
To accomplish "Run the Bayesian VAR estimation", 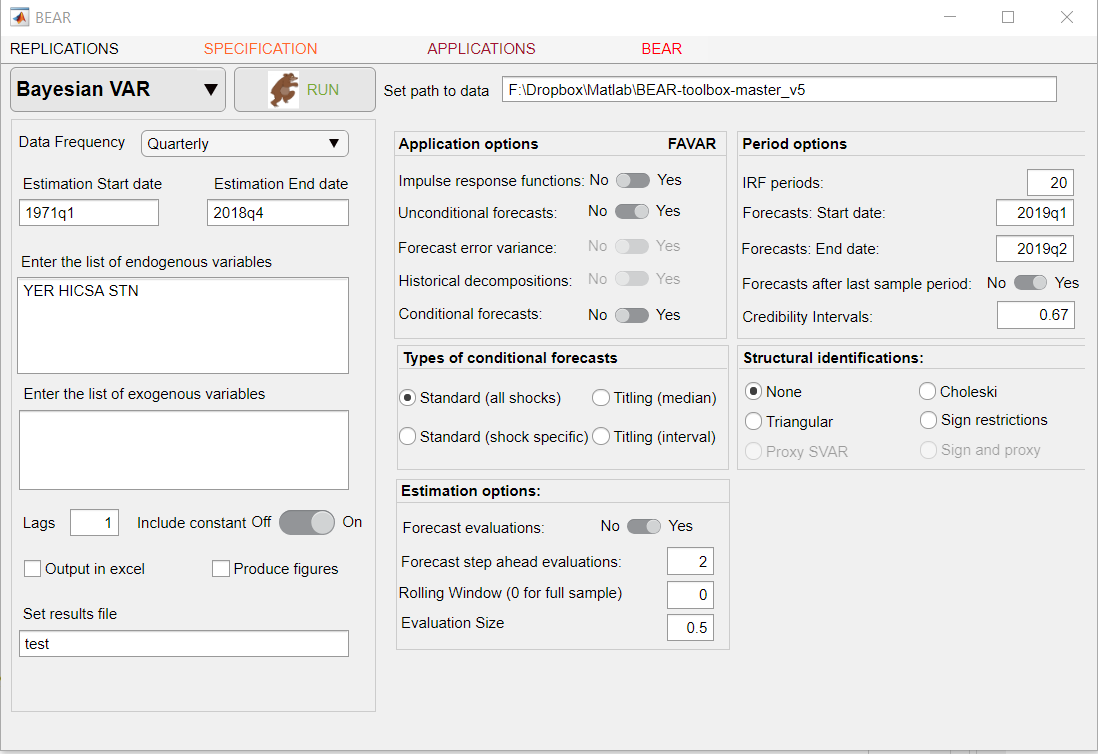I will pos(305,90).
